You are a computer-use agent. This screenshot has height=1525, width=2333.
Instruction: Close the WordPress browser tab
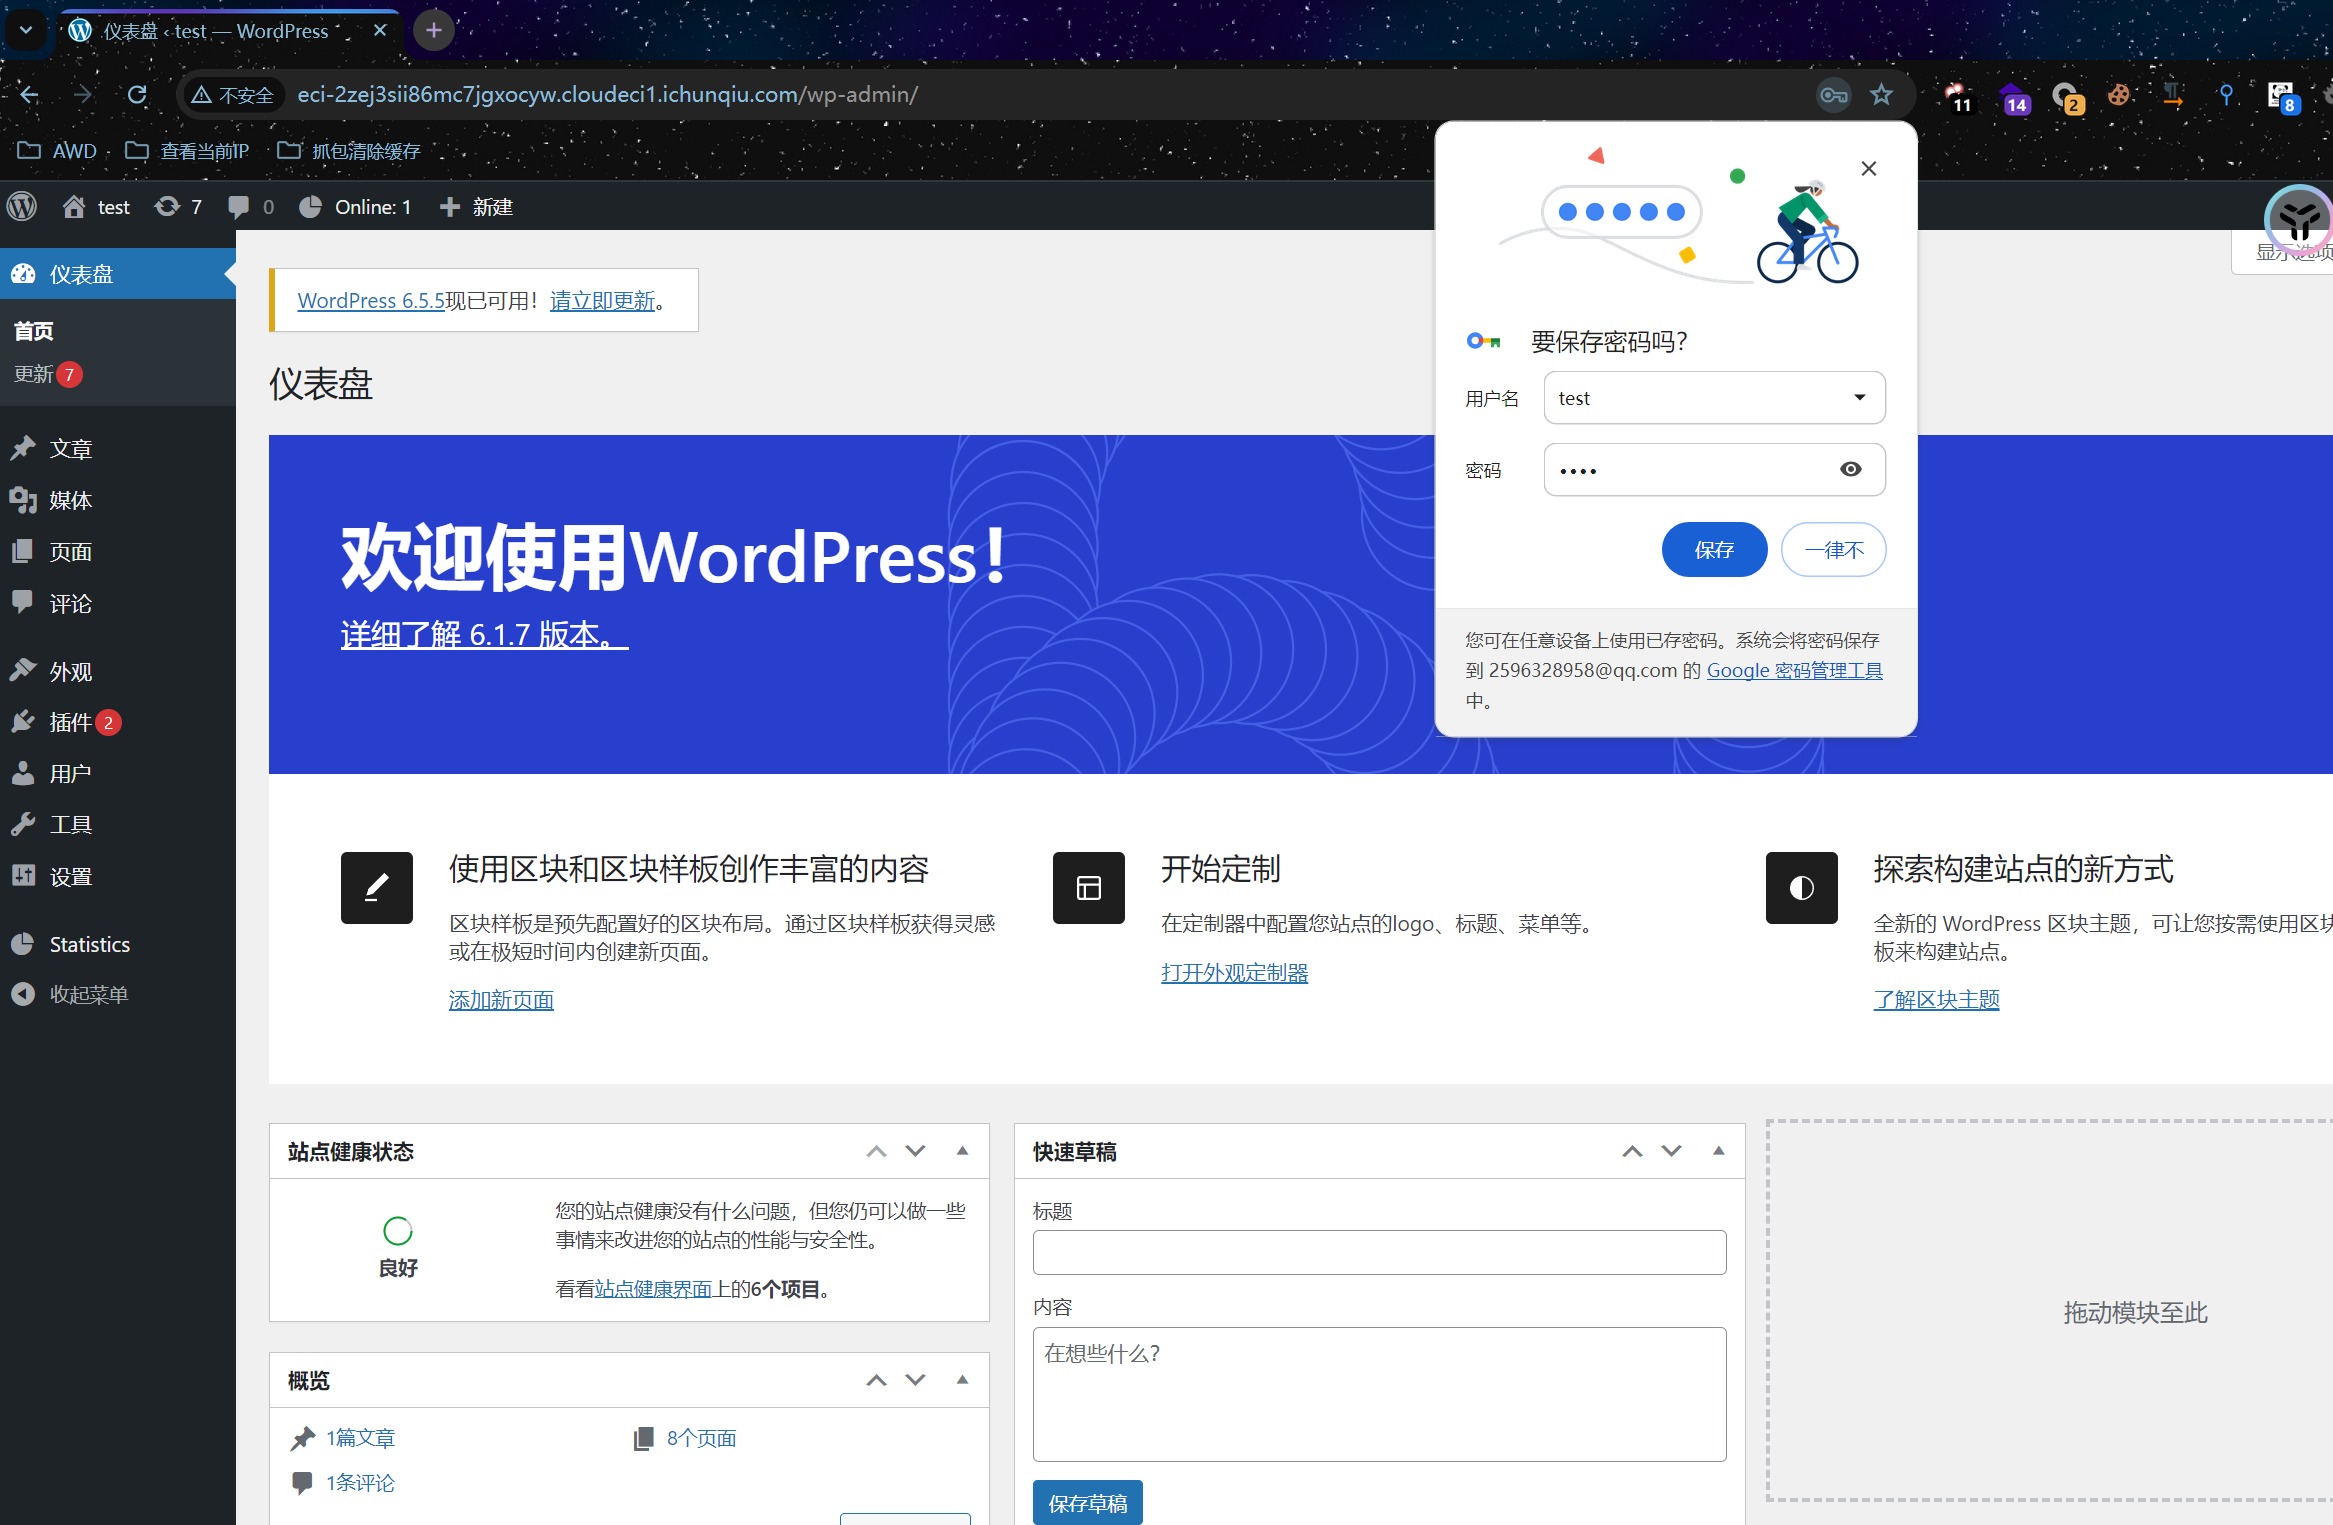[x=380, y=31]
